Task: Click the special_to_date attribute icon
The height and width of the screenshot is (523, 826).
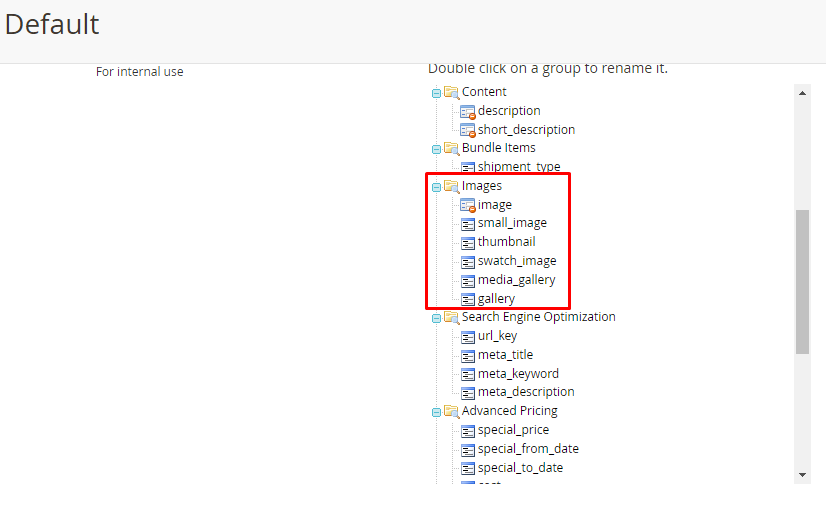Action: pos(468,469)
